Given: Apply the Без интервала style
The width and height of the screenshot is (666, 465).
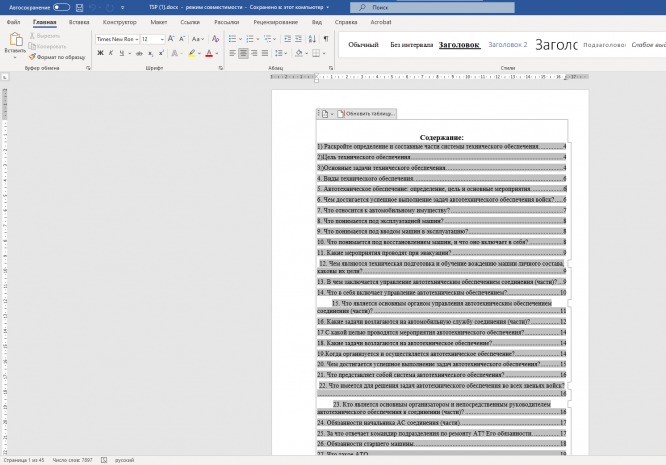Looking at the screenshot, I should (411, 45).
